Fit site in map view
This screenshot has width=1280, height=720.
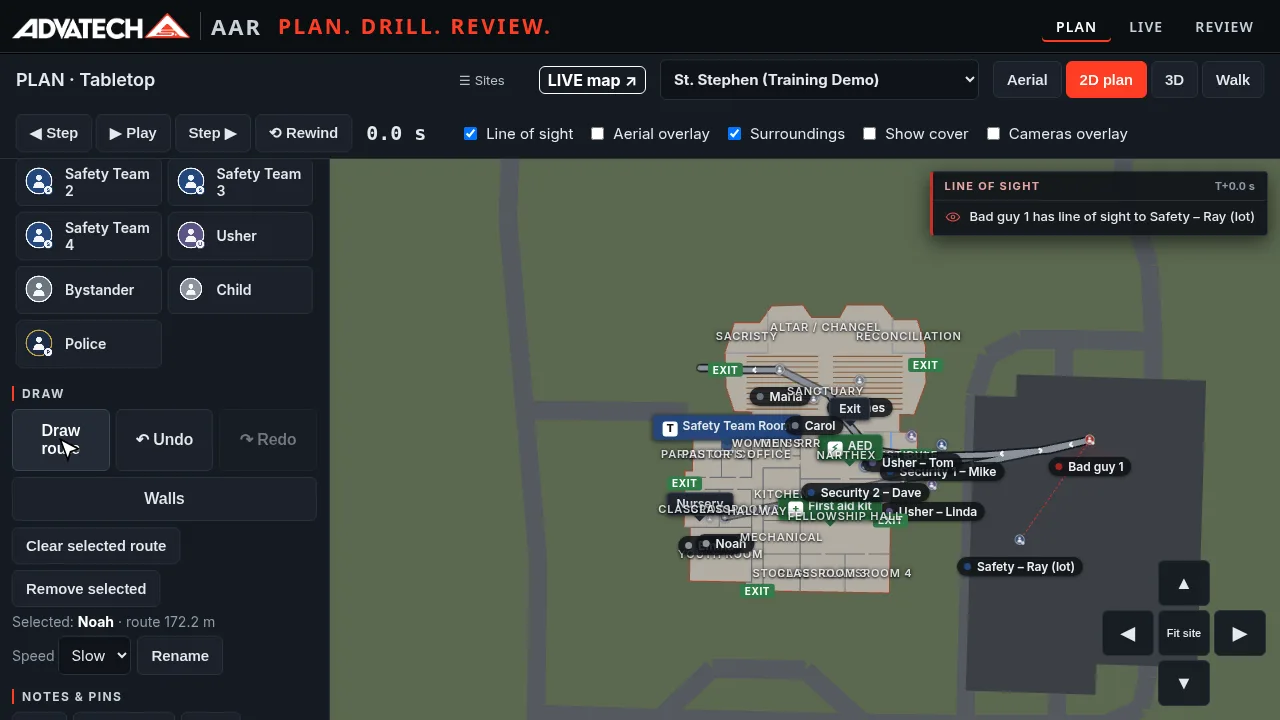[1184, 633]
